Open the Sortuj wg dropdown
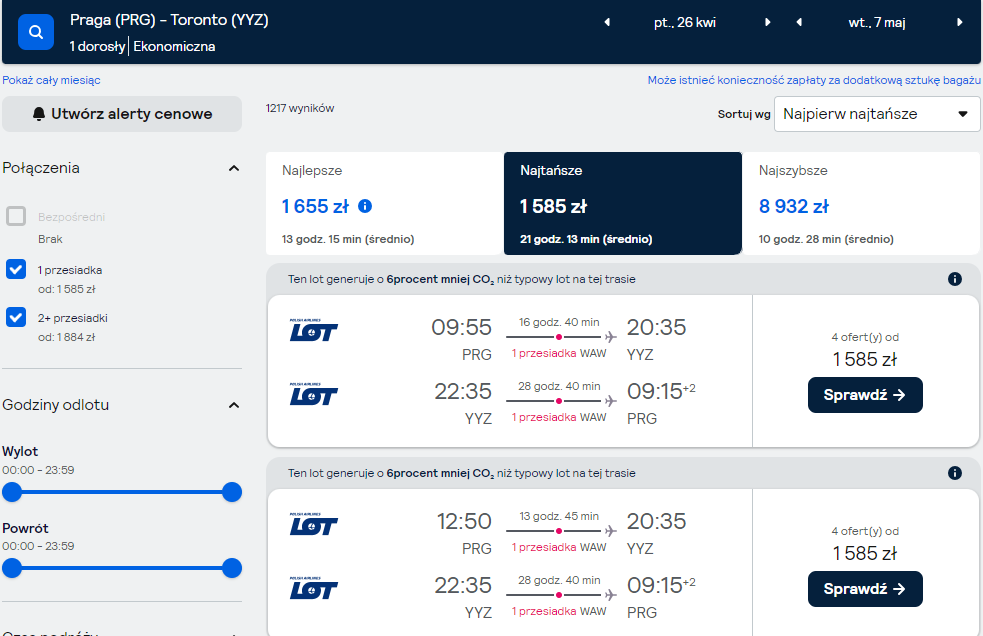 coord(877,114)
